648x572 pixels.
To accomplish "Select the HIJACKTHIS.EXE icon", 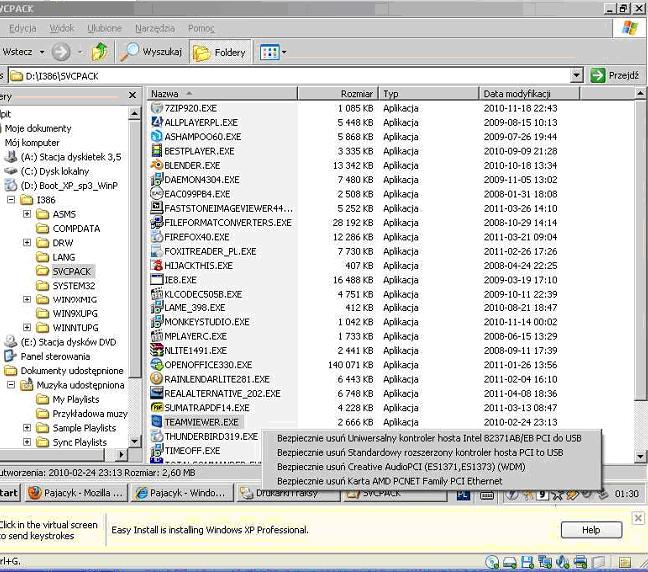I will (x=157, y=265).
